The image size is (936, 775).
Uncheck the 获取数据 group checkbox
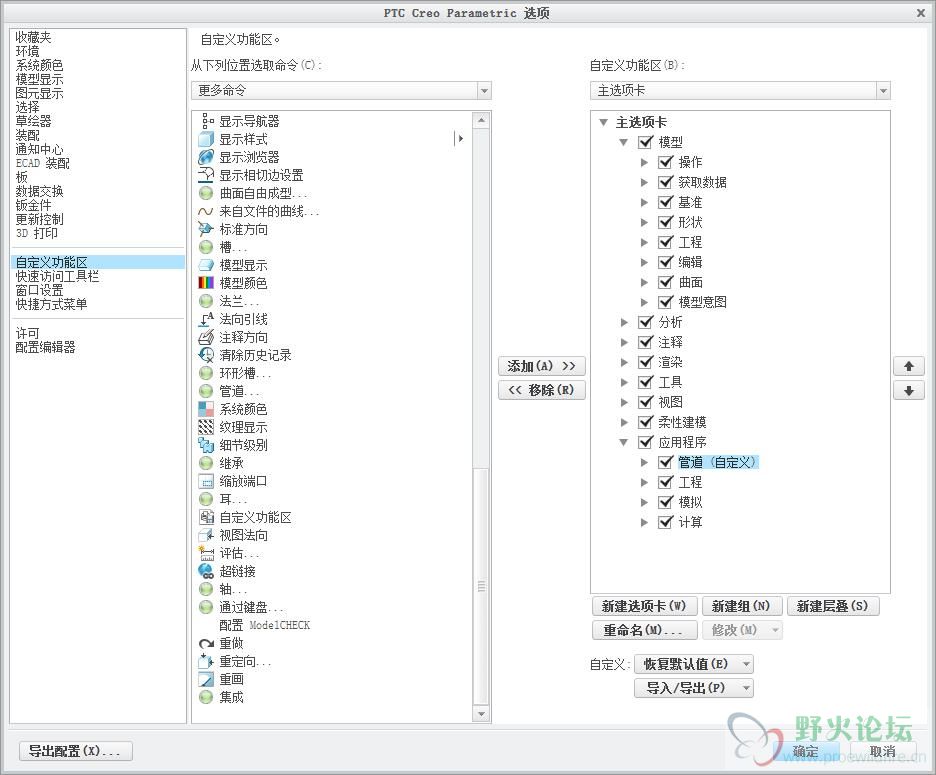click(666, 182)
